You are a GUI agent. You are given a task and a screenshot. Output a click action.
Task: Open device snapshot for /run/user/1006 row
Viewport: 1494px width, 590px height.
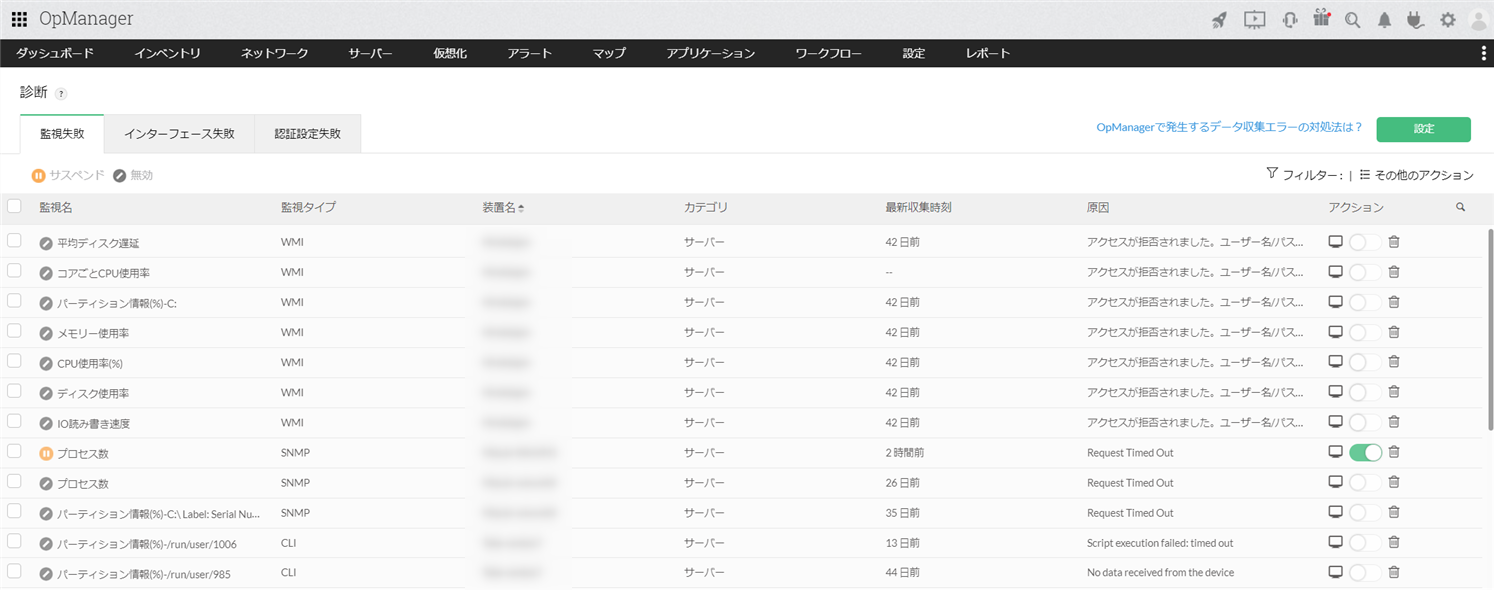[1335, 542]
